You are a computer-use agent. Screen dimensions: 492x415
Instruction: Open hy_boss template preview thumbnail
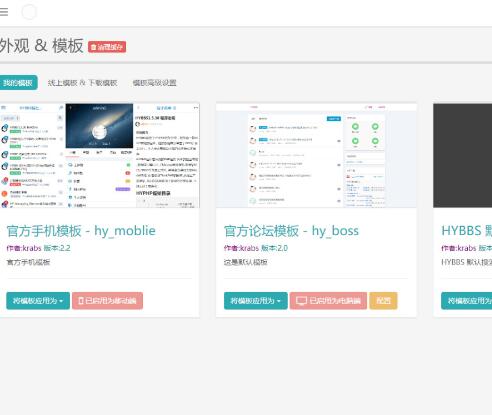click(316, 155)
